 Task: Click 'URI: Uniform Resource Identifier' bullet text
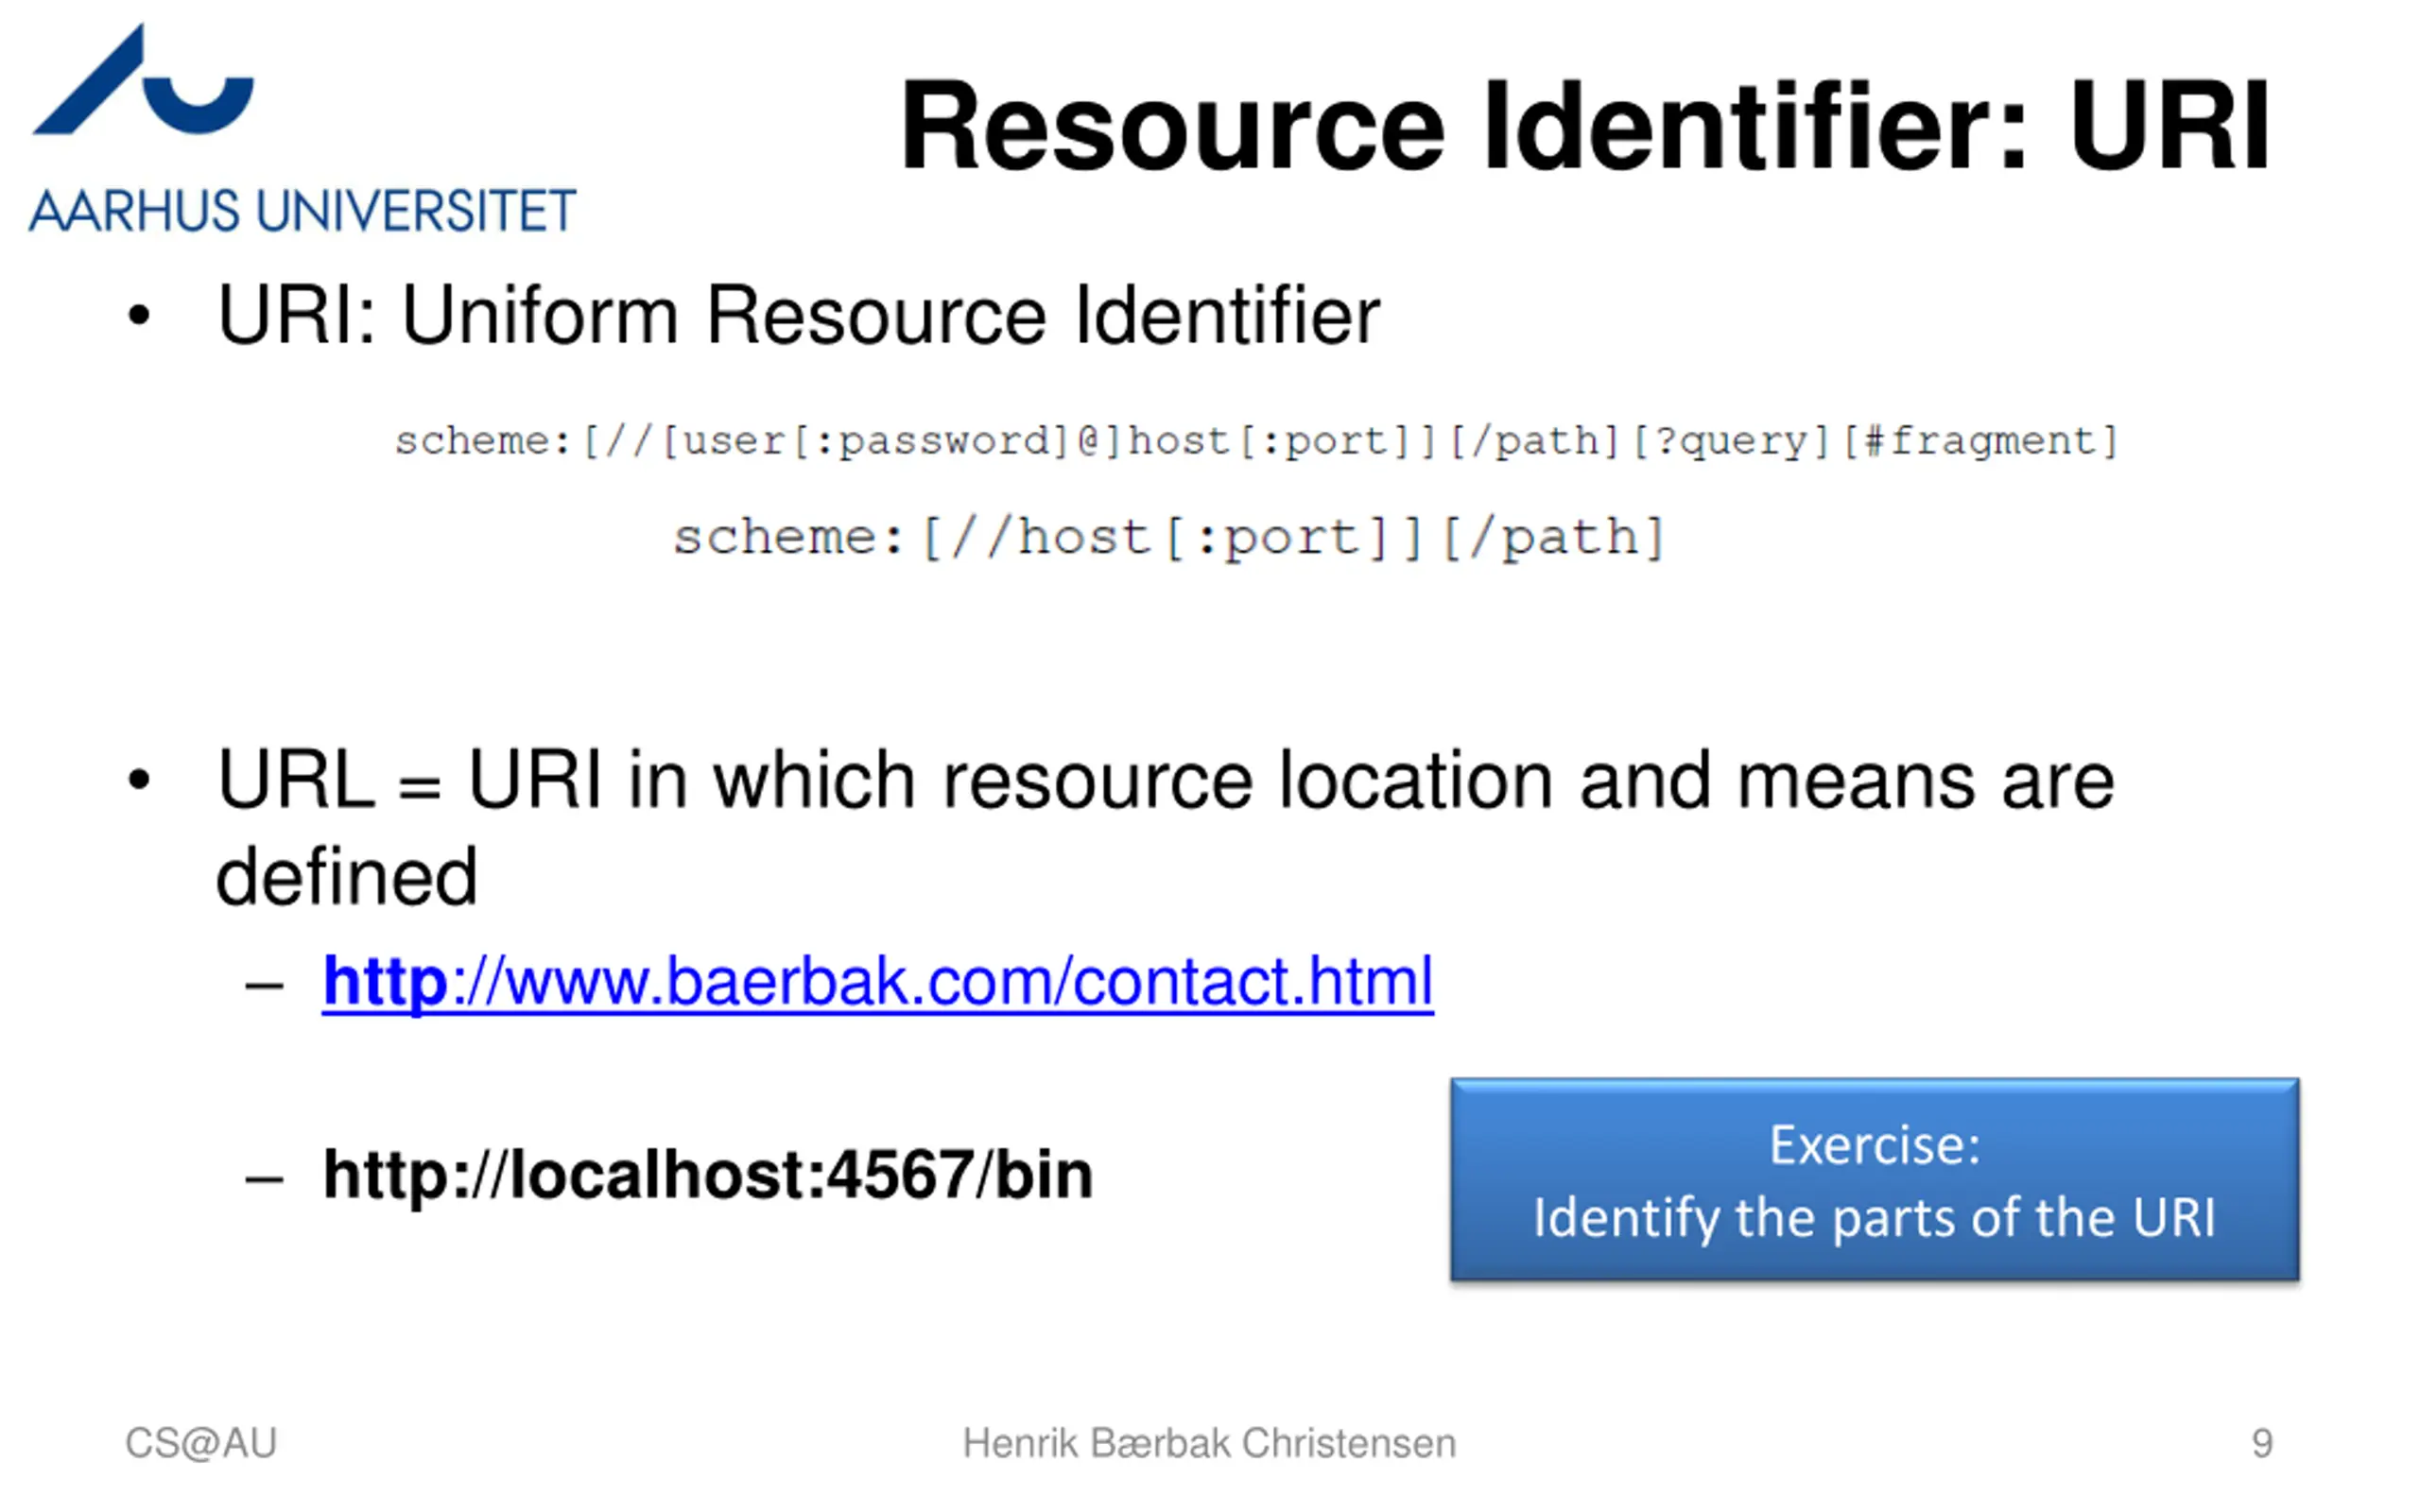tap(798, 315)
